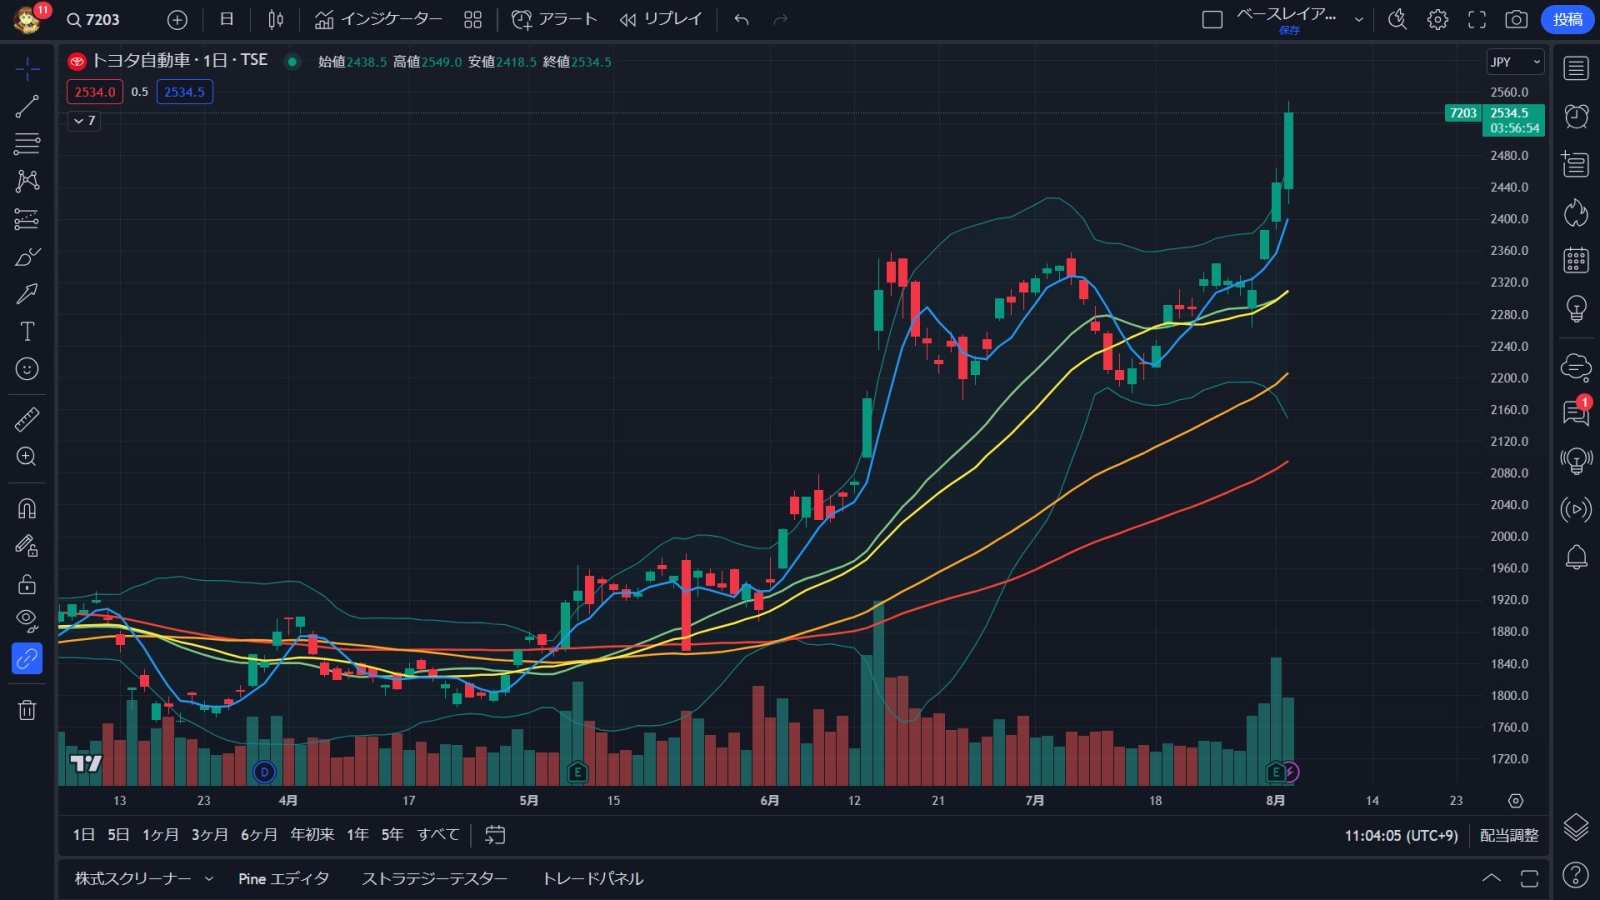
Task: Open the help center question mark
Action: (1576, 875)
